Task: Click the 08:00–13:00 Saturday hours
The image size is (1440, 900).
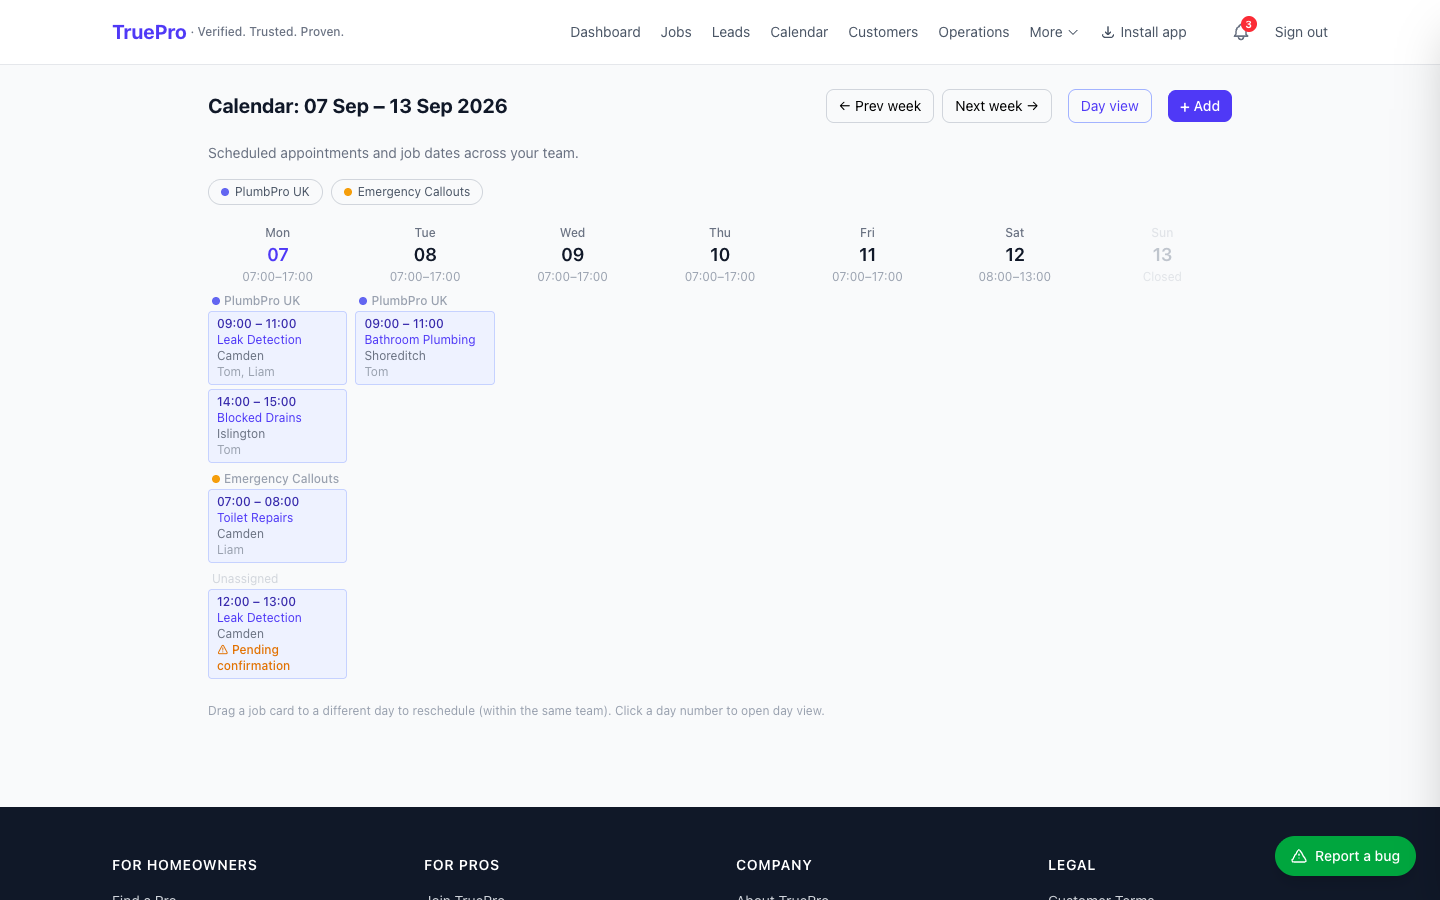Action: coord(1015,277)
